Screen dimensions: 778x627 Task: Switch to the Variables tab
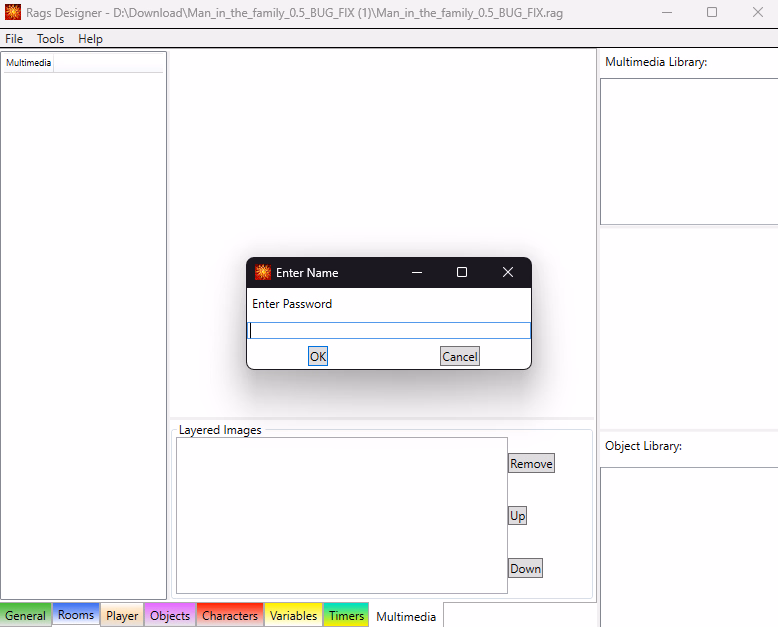[x=293, y=616]
